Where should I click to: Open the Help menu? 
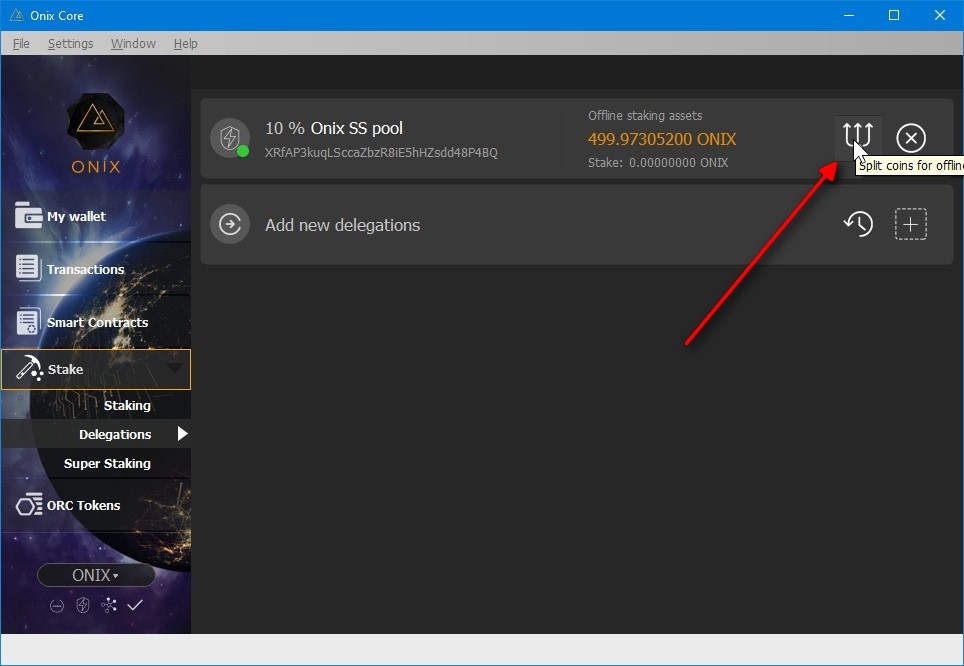185,44
